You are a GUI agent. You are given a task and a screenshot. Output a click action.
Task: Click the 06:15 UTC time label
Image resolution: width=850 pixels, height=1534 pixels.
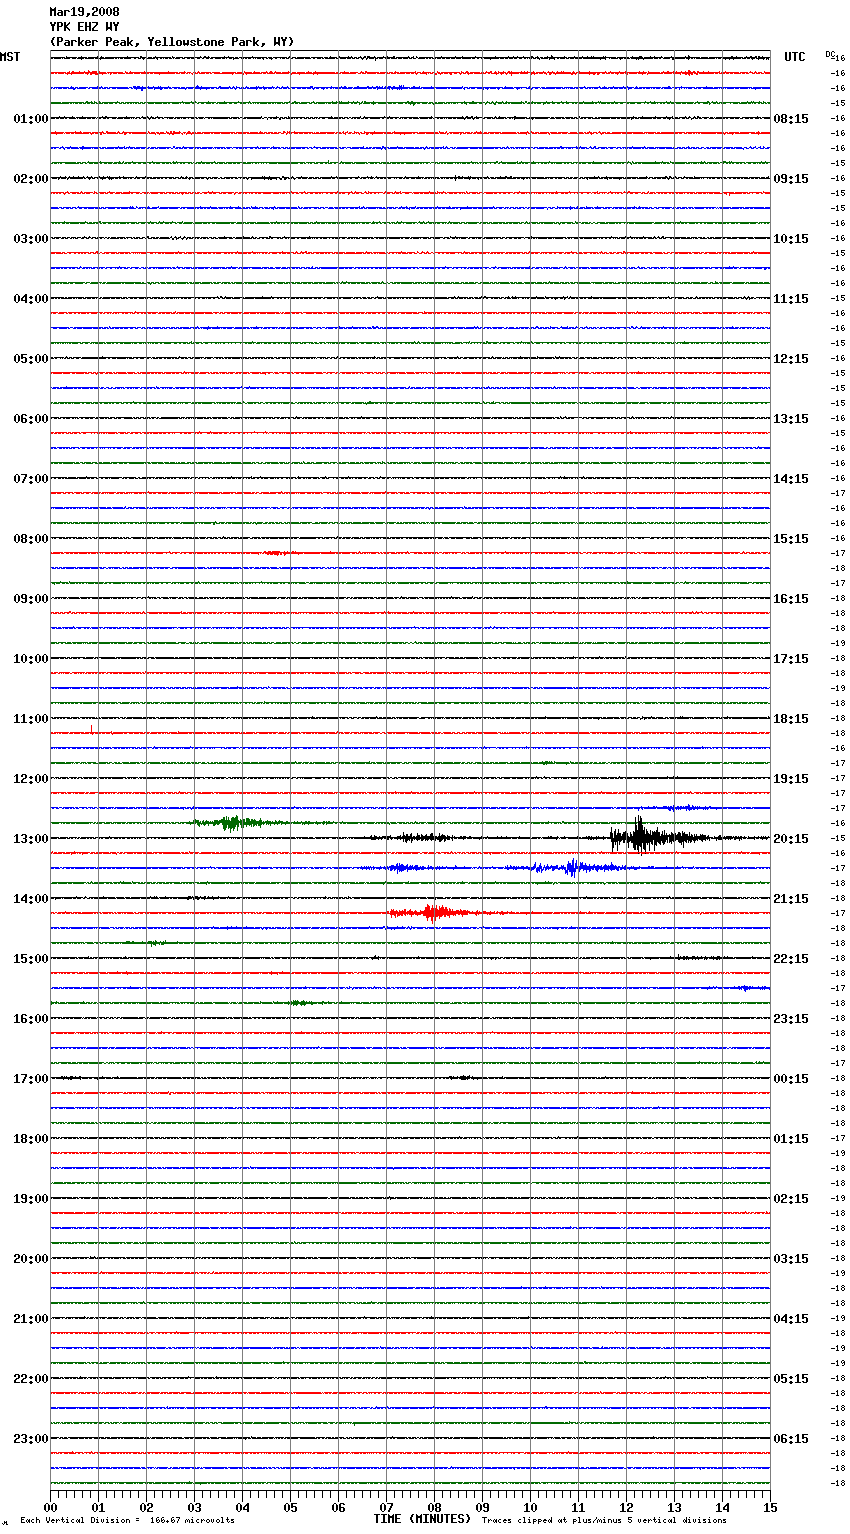(x=791, y=1439)
